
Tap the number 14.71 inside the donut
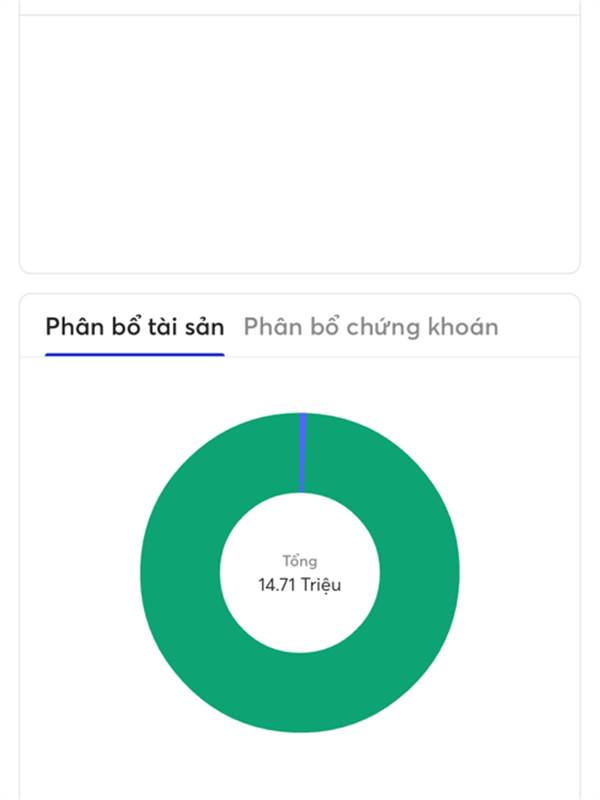[277, 585]
